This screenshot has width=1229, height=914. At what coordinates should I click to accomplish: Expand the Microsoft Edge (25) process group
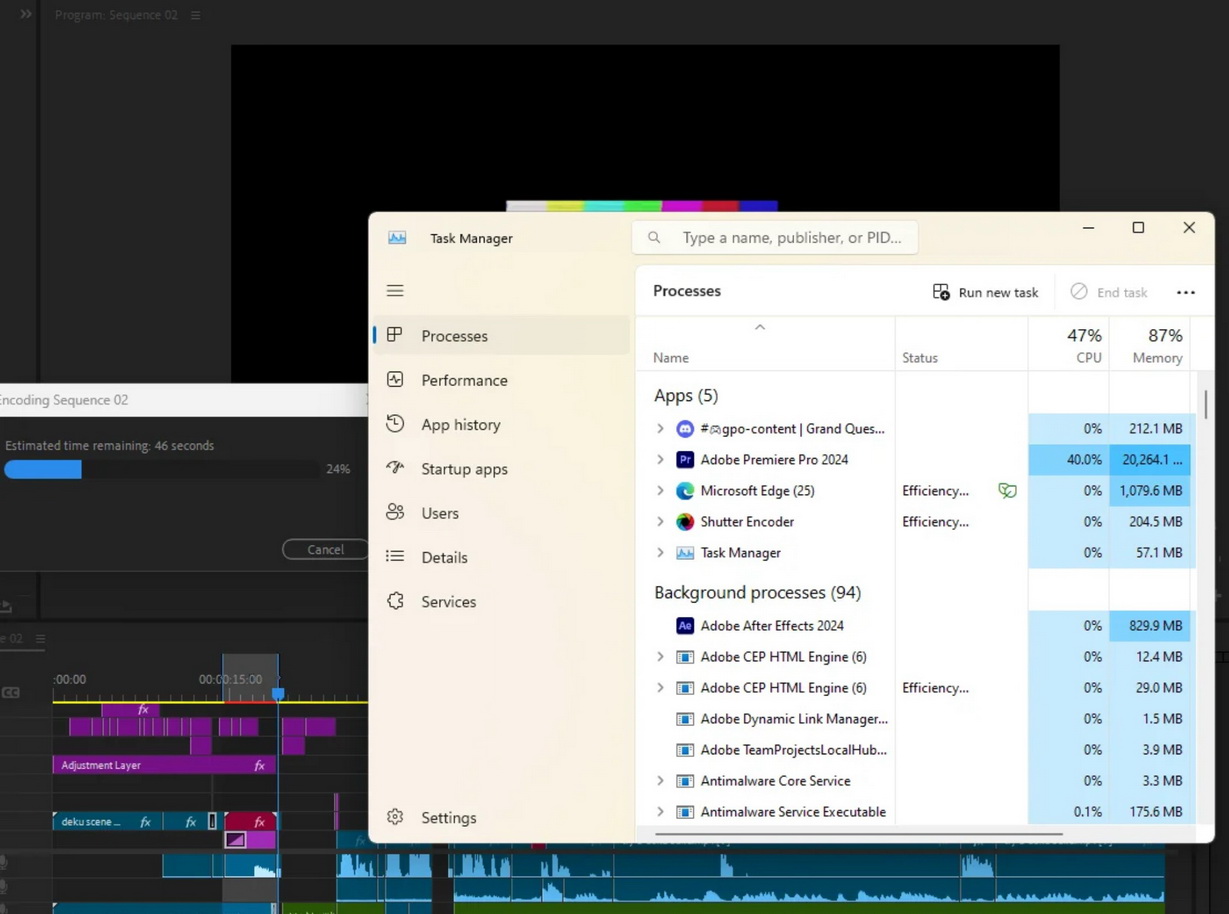tap(660, 491)
